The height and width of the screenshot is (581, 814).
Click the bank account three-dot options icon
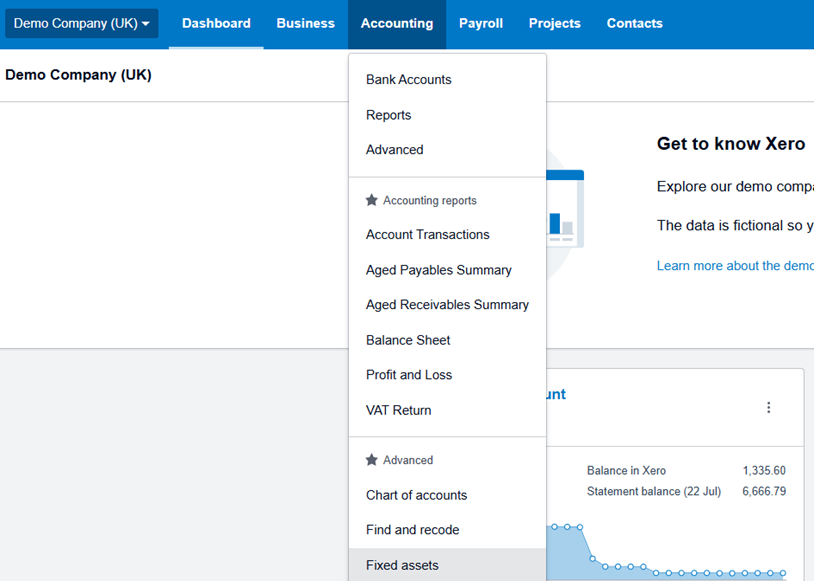click(768, 407)
